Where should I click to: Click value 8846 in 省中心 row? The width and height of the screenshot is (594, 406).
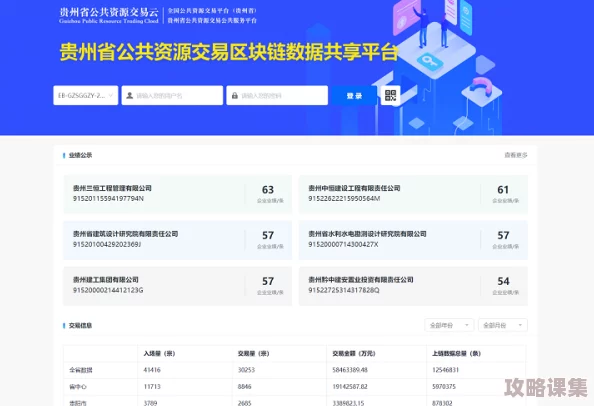tap(245, 386)
